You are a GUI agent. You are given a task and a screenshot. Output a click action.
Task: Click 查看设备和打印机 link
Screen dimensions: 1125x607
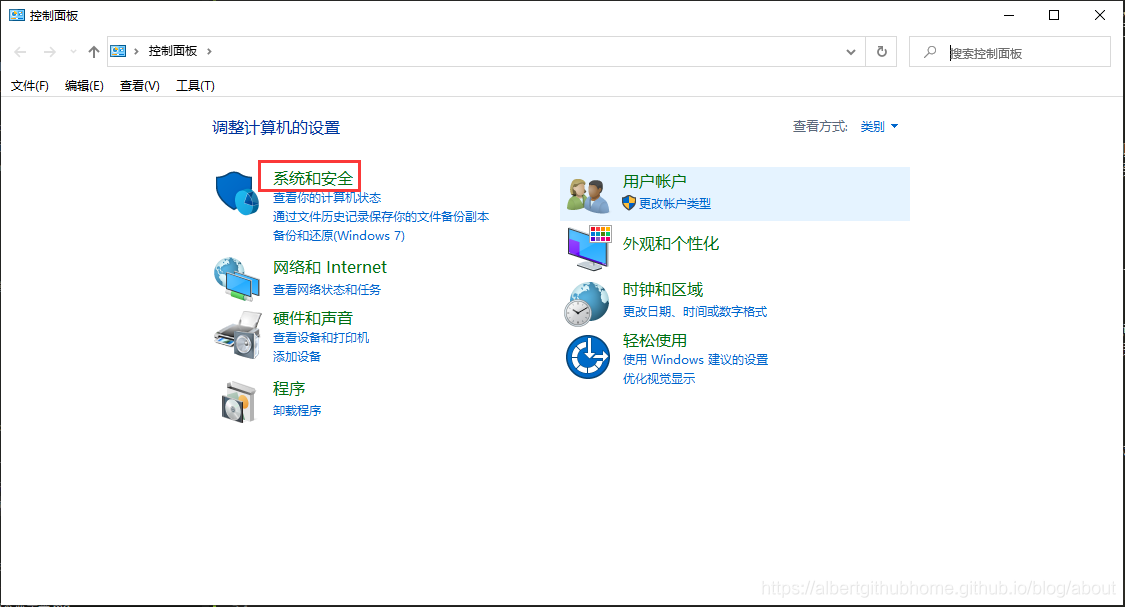321,338
